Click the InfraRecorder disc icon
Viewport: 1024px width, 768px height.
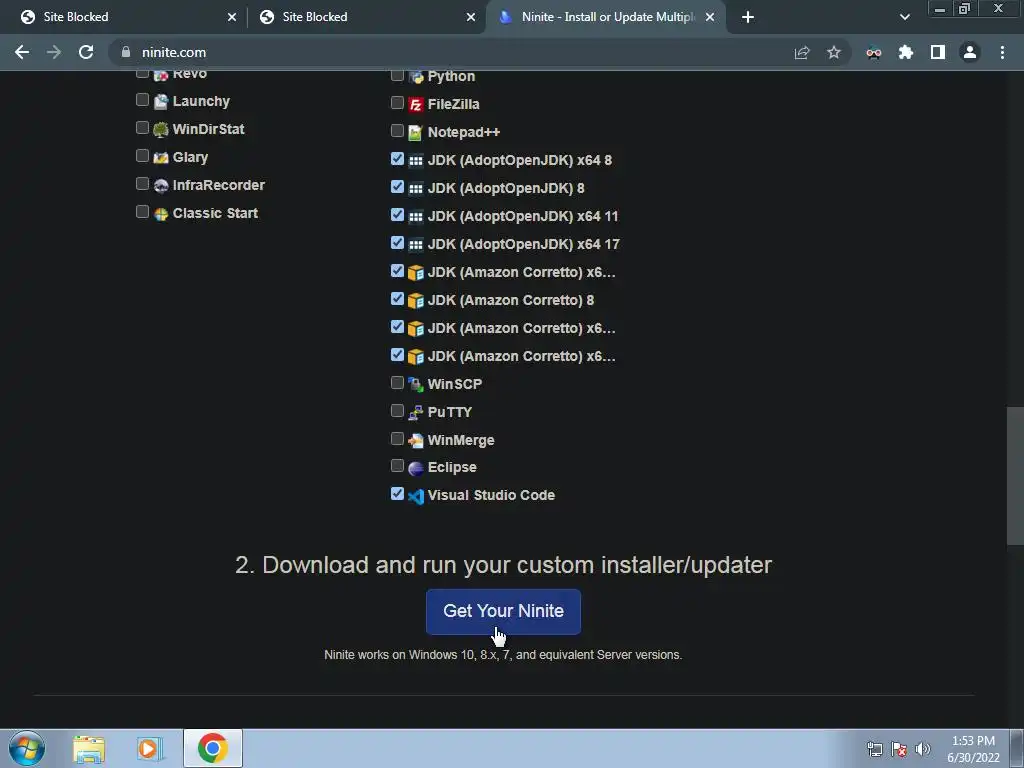pos(161,186)
